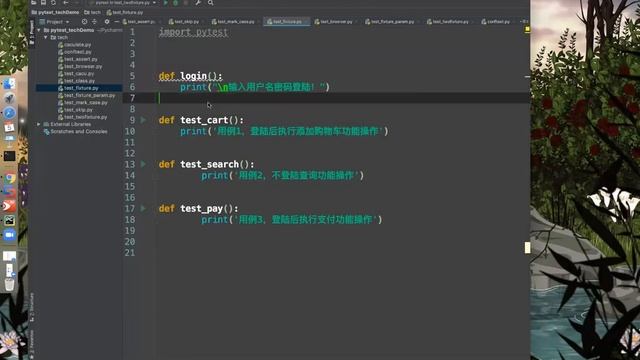Open Finder from the Dock

(9, 84)
